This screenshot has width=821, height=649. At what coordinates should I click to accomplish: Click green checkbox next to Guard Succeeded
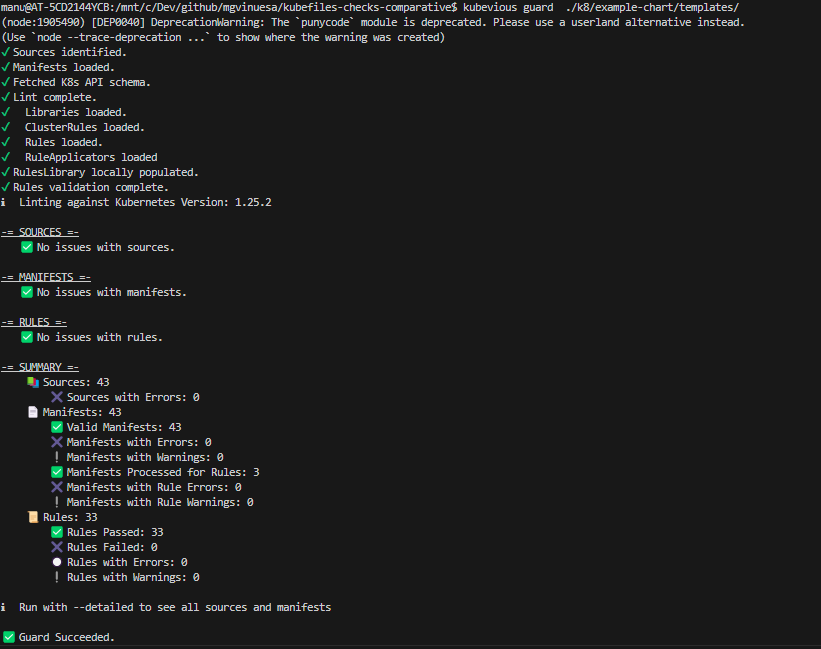9,637
